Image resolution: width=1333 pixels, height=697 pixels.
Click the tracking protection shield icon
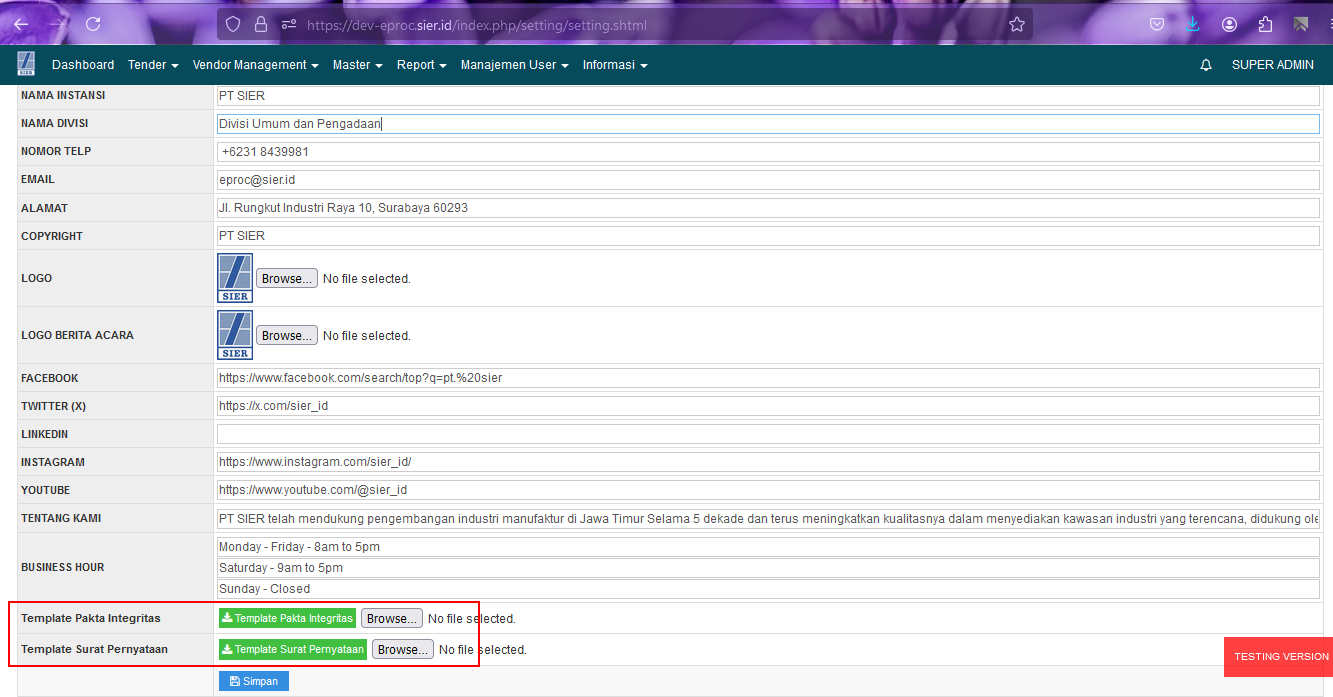233,24
